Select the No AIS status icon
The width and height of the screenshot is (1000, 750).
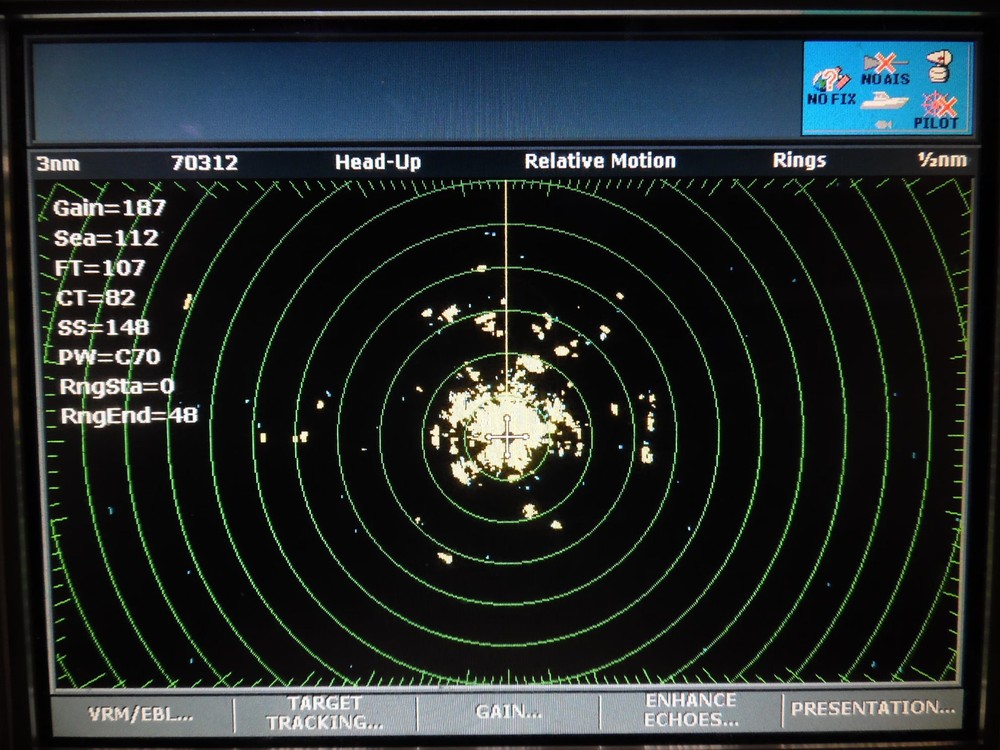tap(885, 70)
